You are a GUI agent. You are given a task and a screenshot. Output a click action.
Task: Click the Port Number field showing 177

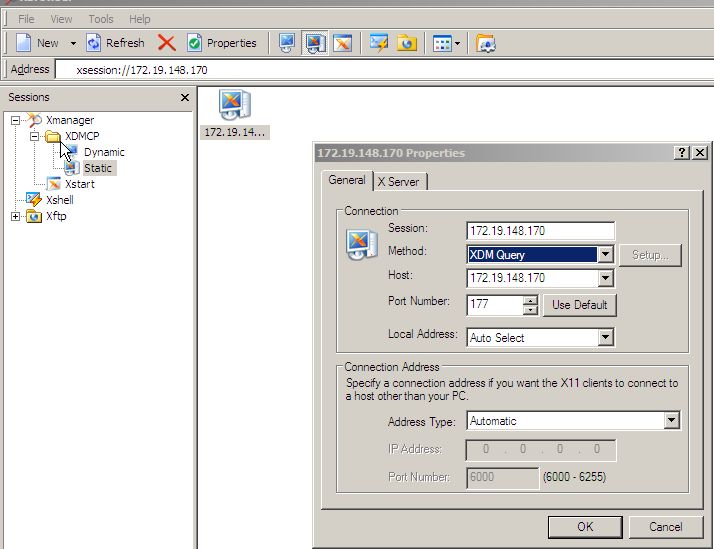point(495,305)
